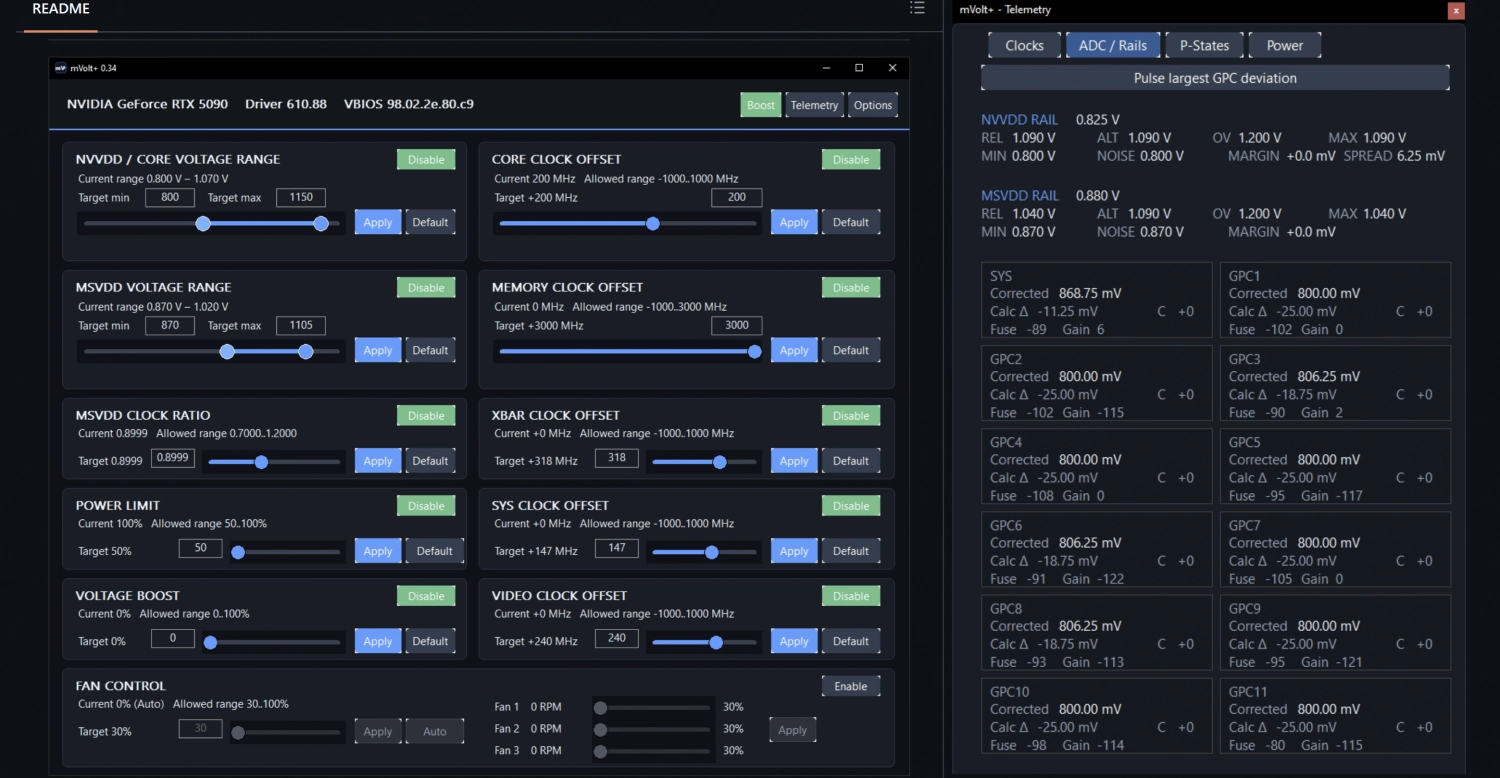Select the VBIOS 98.02.2e.80.c9 text

pyautogui.click(x=409, y=104)
